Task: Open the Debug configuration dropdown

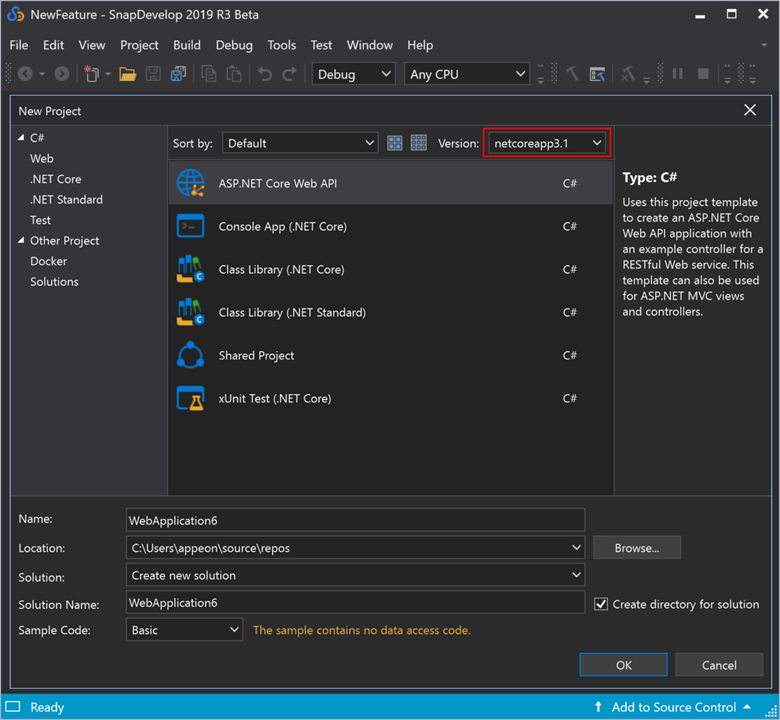Action: click(353, 74)
